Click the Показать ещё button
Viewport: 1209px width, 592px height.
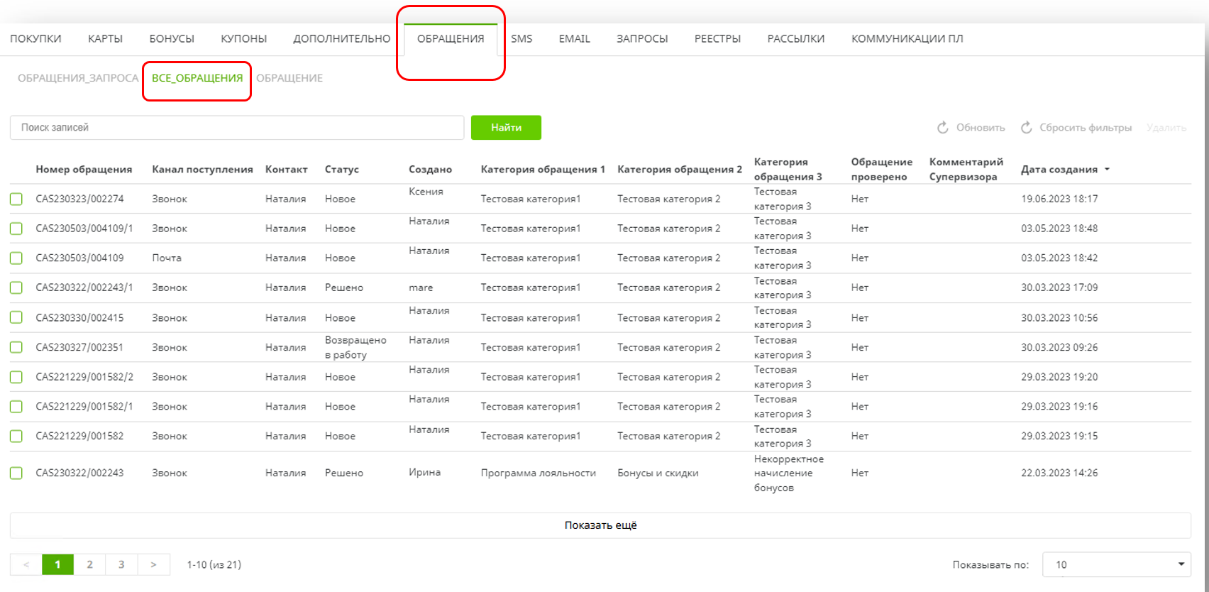point(600,526)
